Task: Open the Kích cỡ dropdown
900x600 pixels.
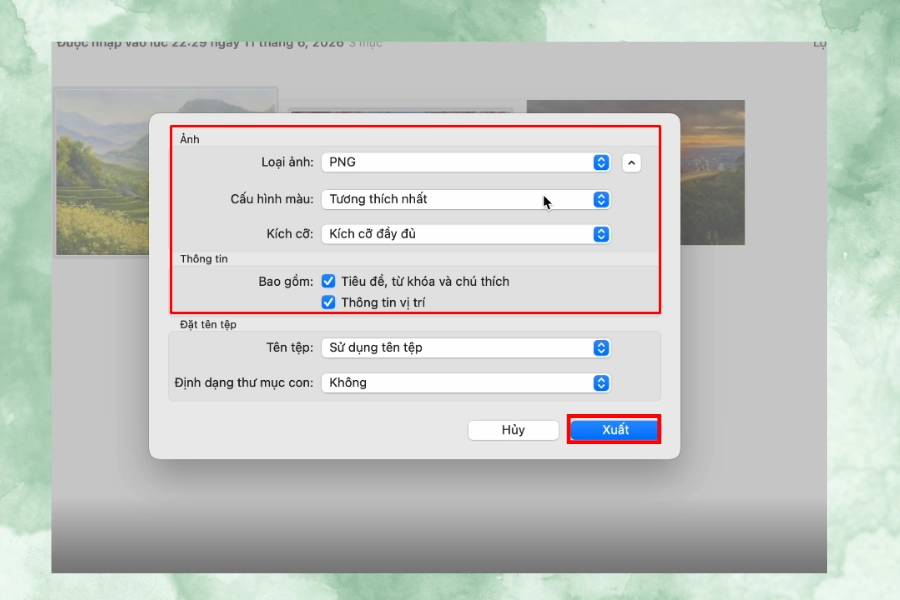Action: coord(465,234)
